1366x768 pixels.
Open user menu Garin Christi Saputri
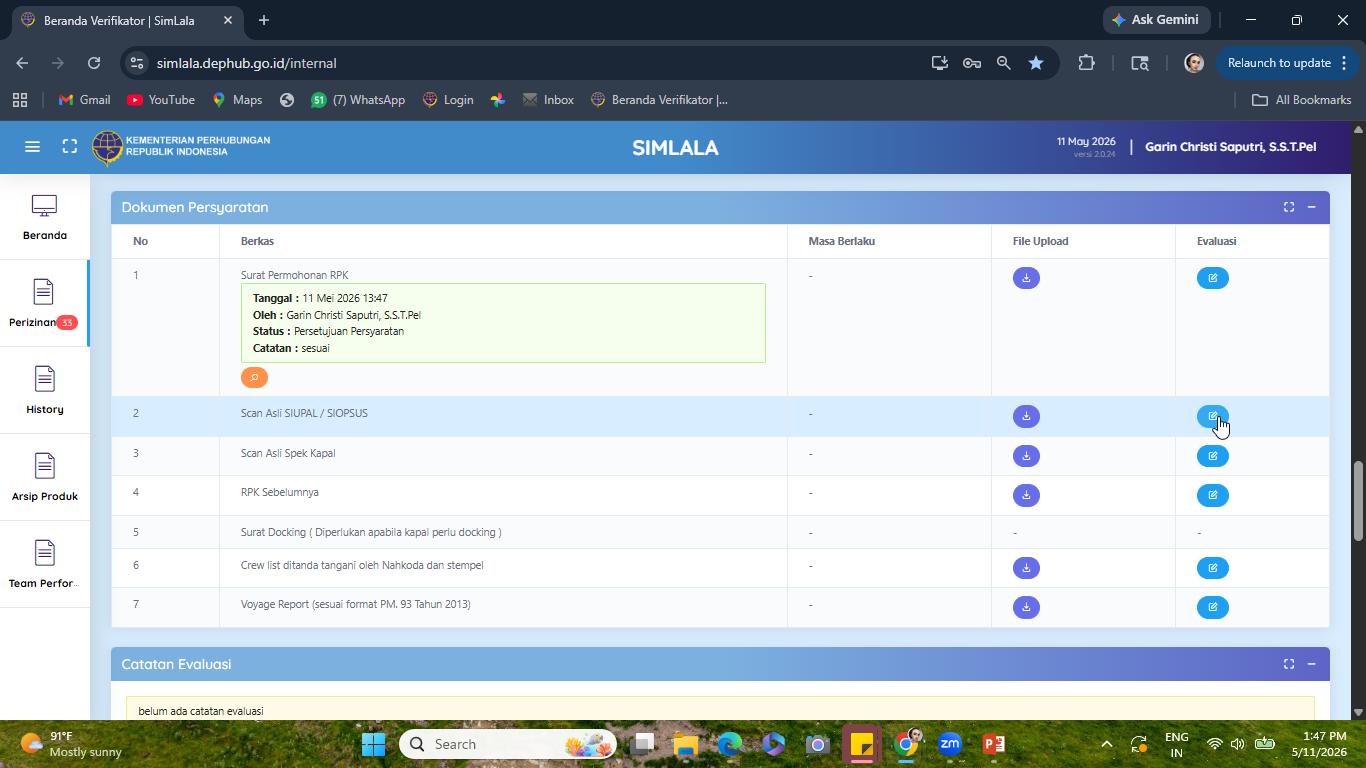pyautogui.click(x=1230, y=147)
